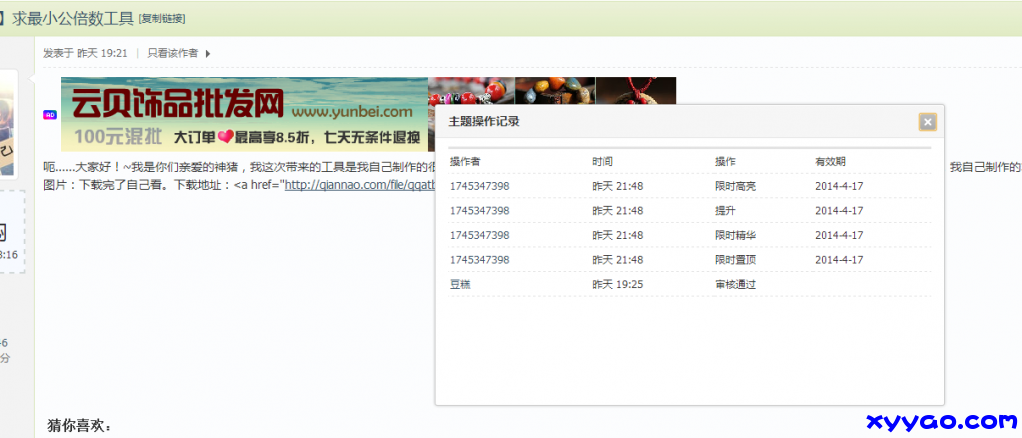The height and width of the screenshot is (438, 1022).
Task: Click operator name 豆糕
Action: click(460, 284)
